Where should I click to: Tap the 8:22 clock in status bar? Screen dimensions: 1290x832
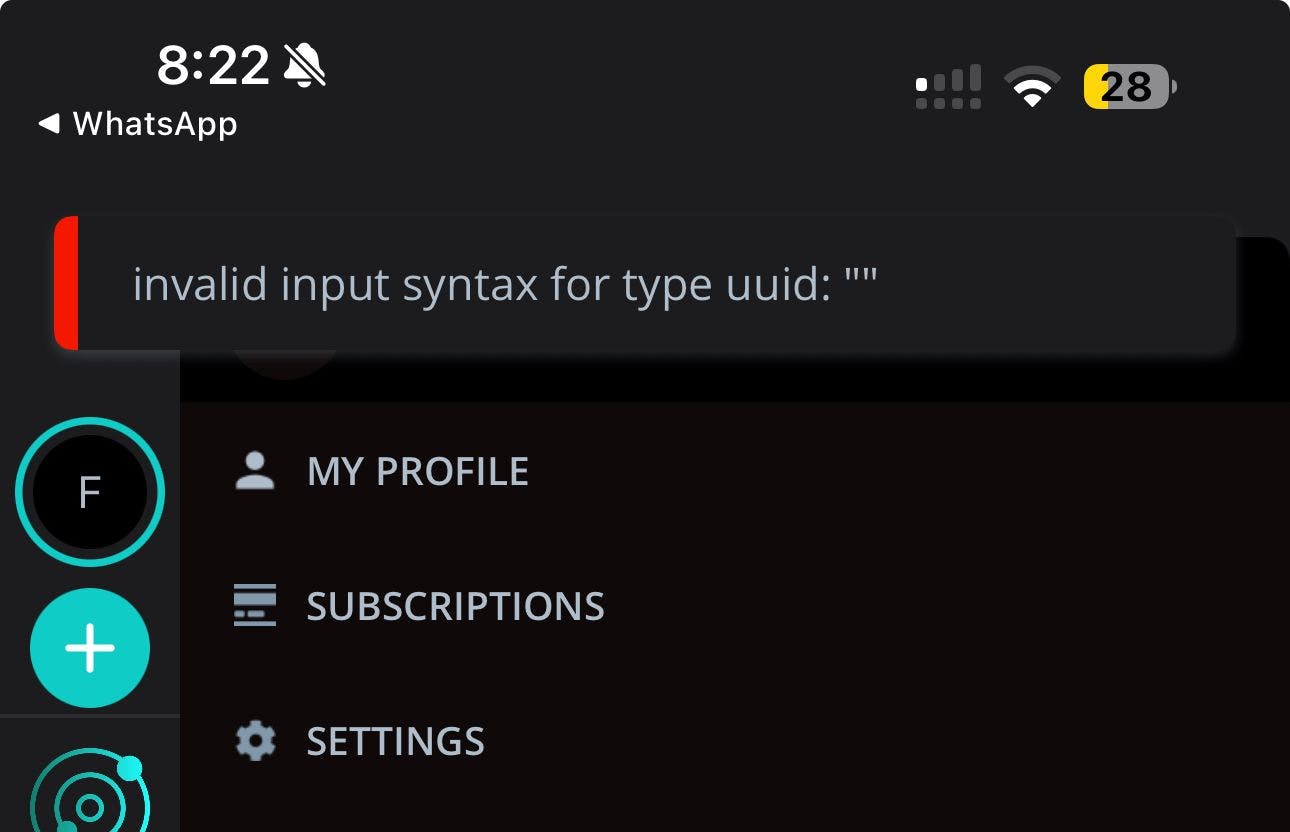(x=213, y=67)
